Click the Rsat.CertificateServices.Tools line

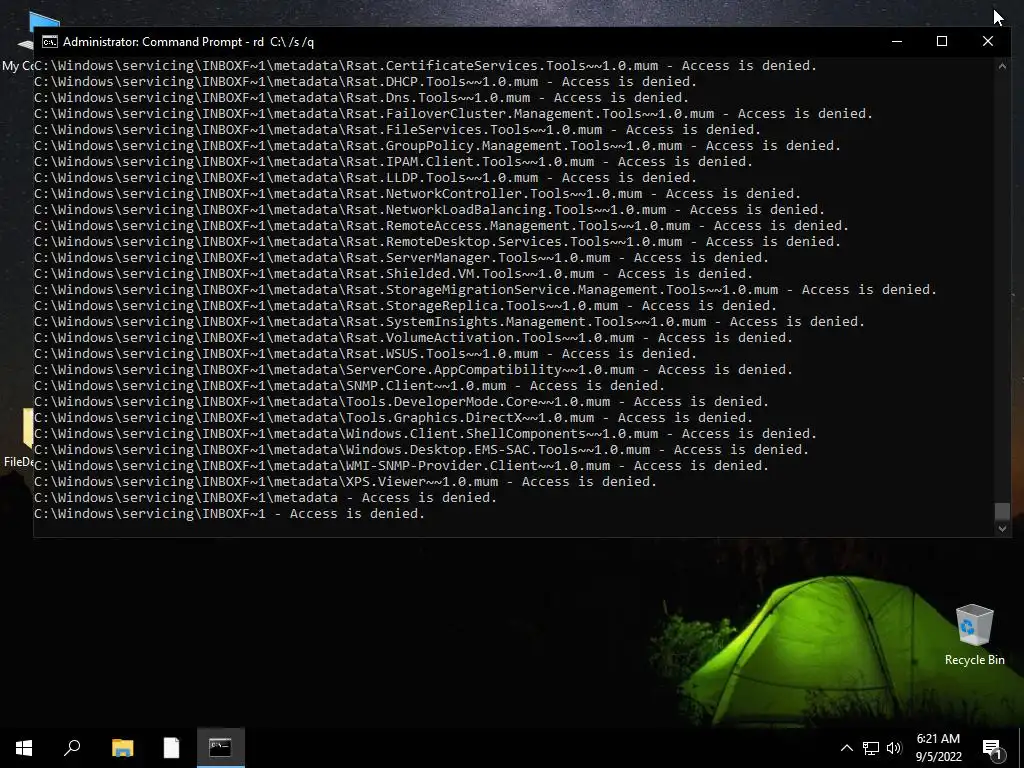click(x=426, y=65)
